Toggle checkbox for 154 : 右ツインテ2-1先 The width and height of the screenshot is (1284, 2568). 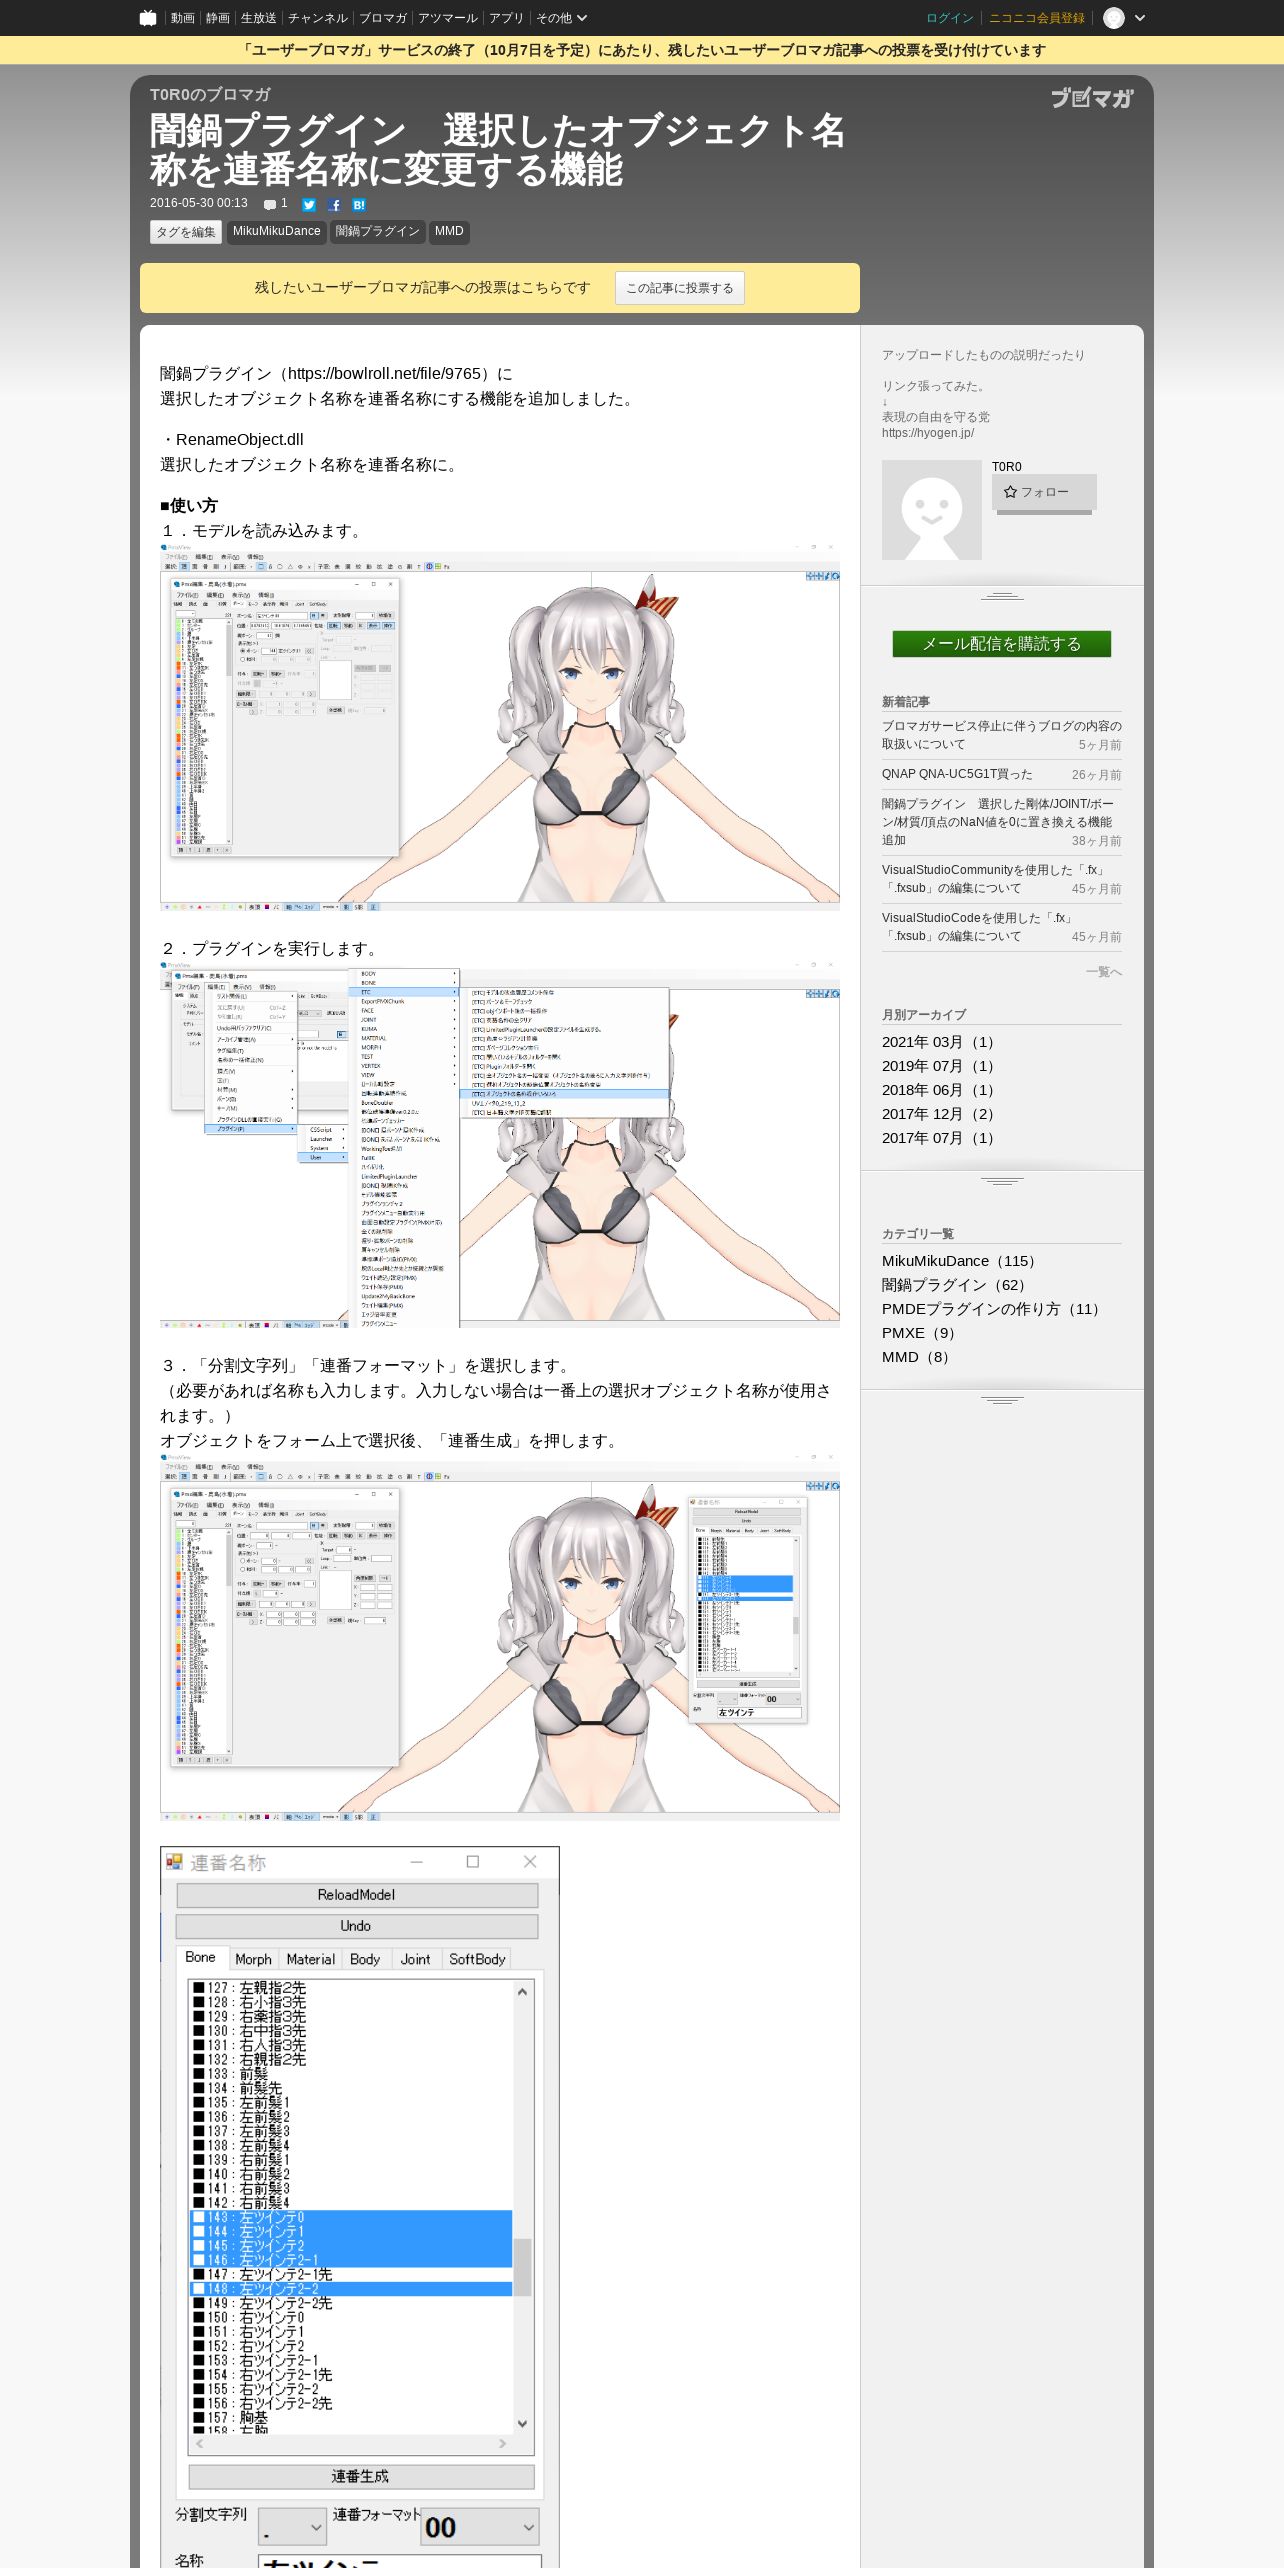(x=199, y=2374)
